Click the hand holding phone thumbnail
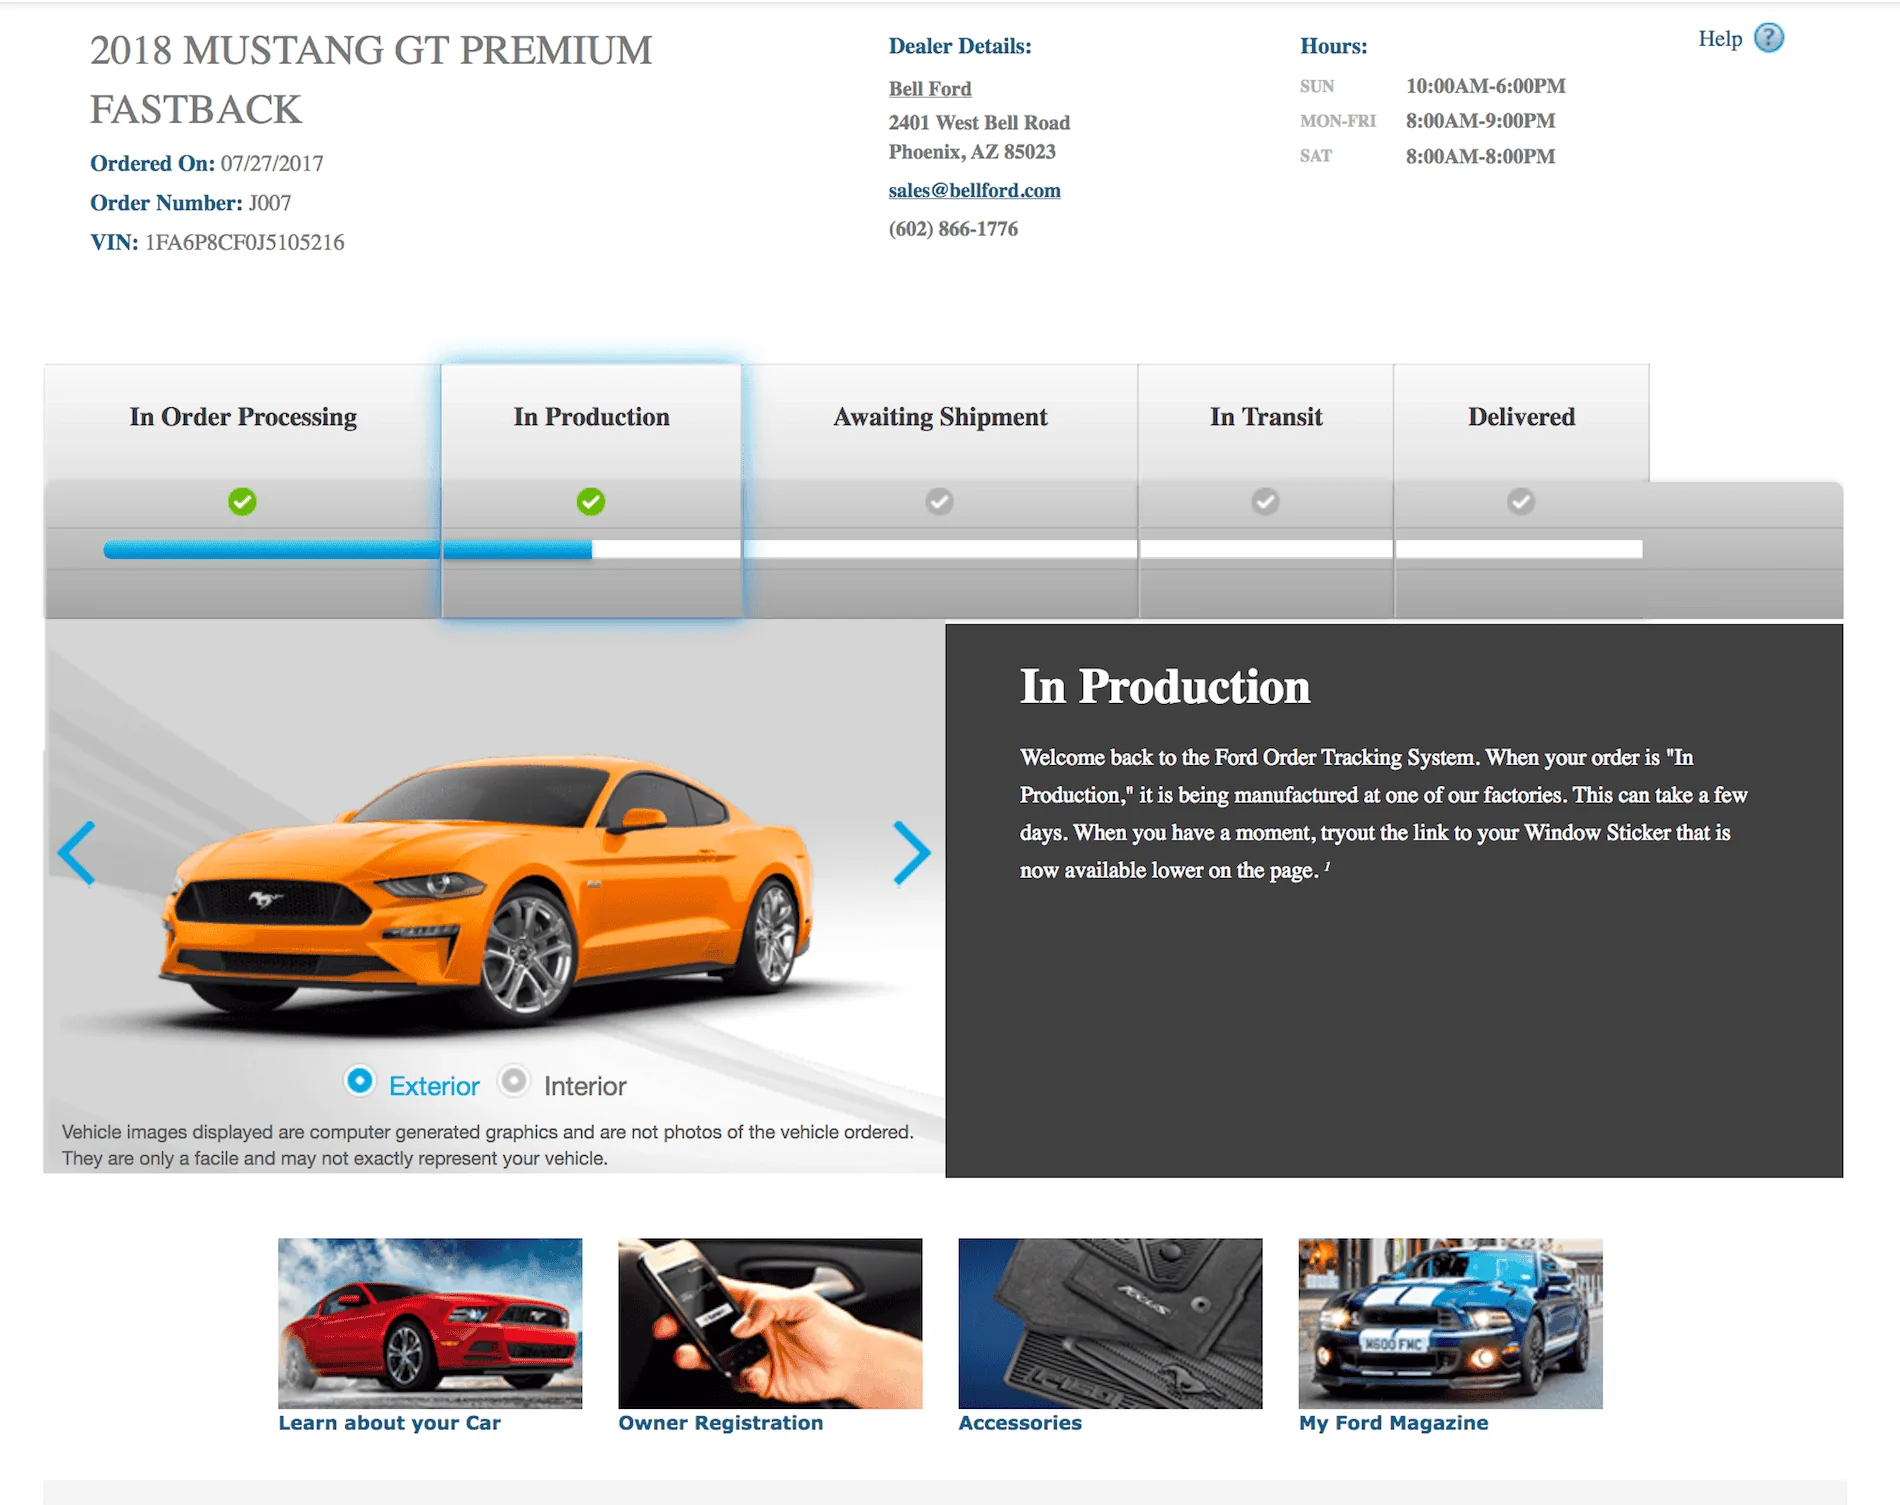Image resolution: width=1900 pixels, height=1505 pixels. point(770,1323)
